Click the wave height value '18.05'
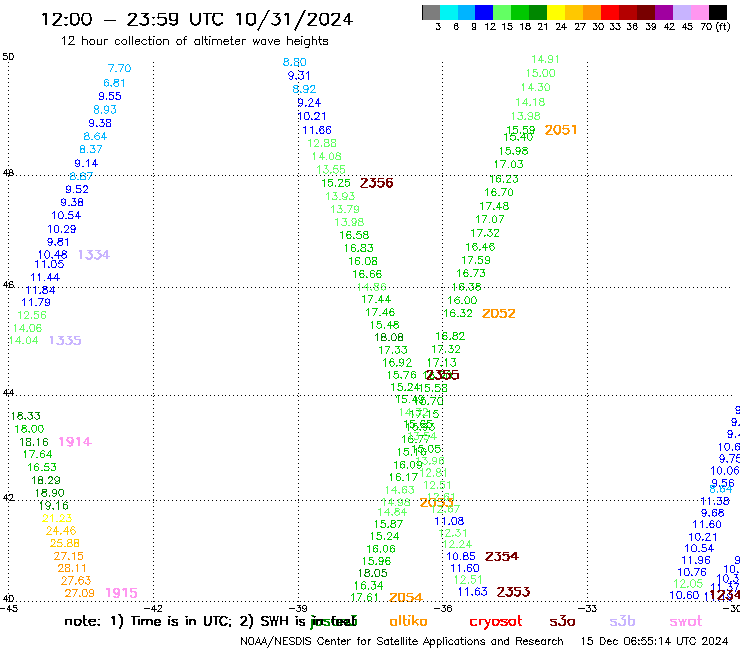The height and width of the screenshot is (650, 740). [372, 573]
